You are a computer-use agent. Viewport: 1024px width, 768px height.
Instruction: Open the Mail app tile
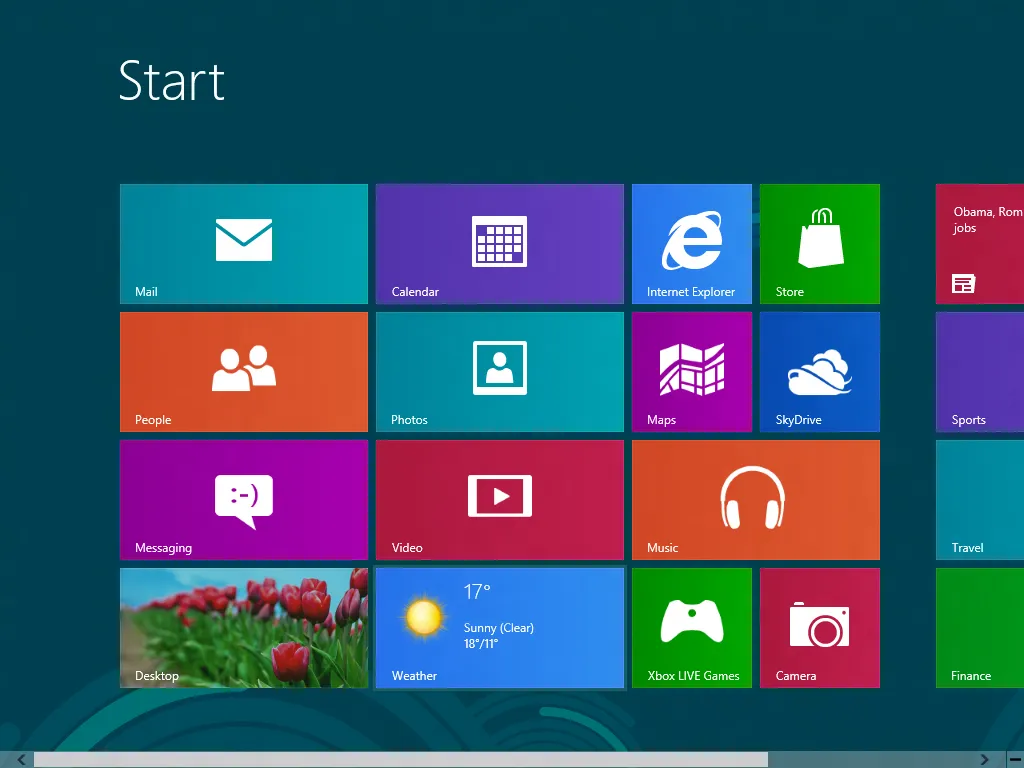click(x=243, y=243)
